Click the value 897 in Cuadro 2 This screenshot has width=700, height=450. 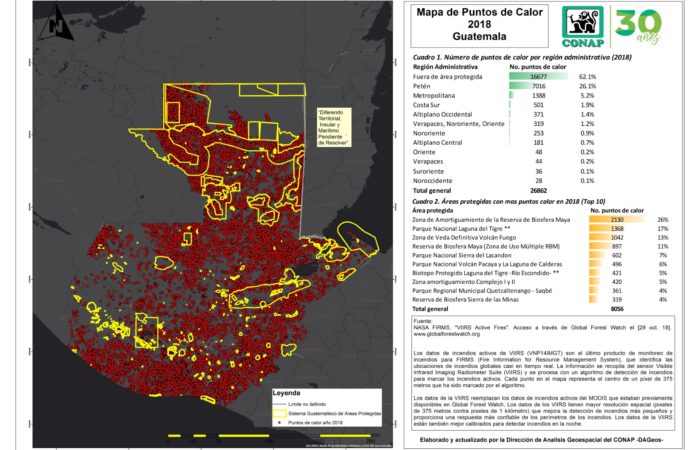[617, 246]
